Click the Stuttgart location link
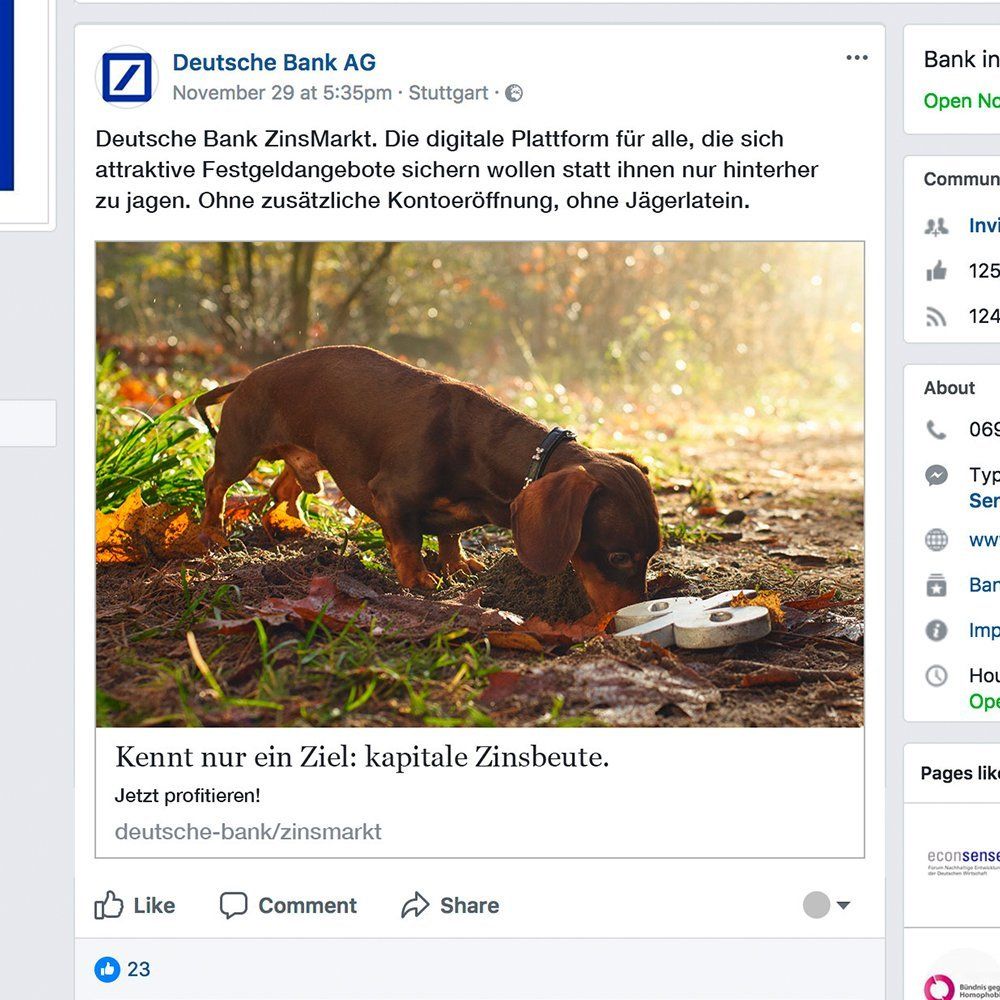This screenshot has width=1000, height=1000. pos(448,93)
